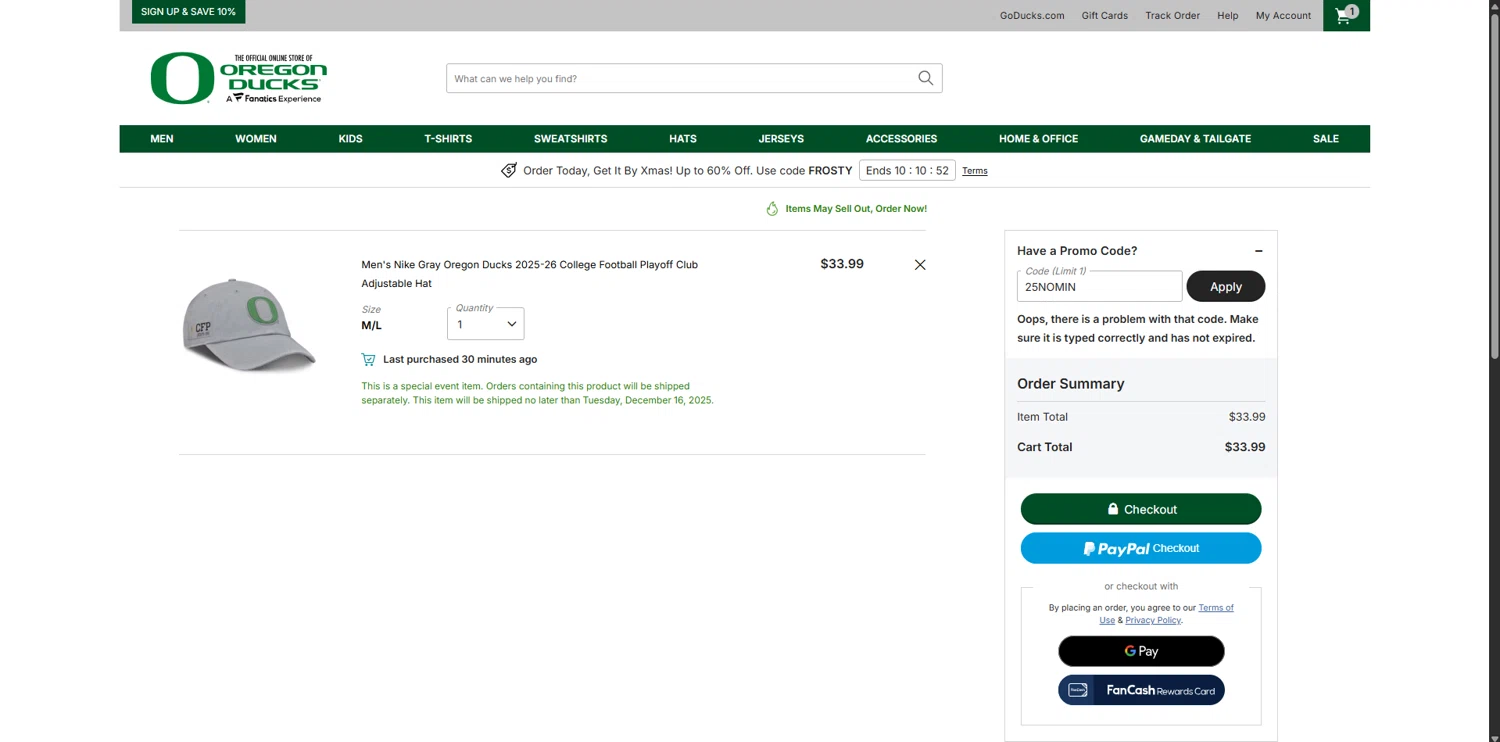Click the promo tag icon in banner
Viewport: 1500px width, 742px height.
[509, 170]
